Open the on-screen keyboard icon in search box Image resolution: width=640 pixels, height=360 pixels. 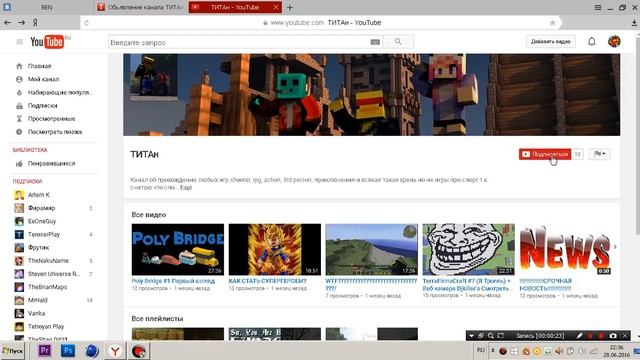(x=375, y=42)
